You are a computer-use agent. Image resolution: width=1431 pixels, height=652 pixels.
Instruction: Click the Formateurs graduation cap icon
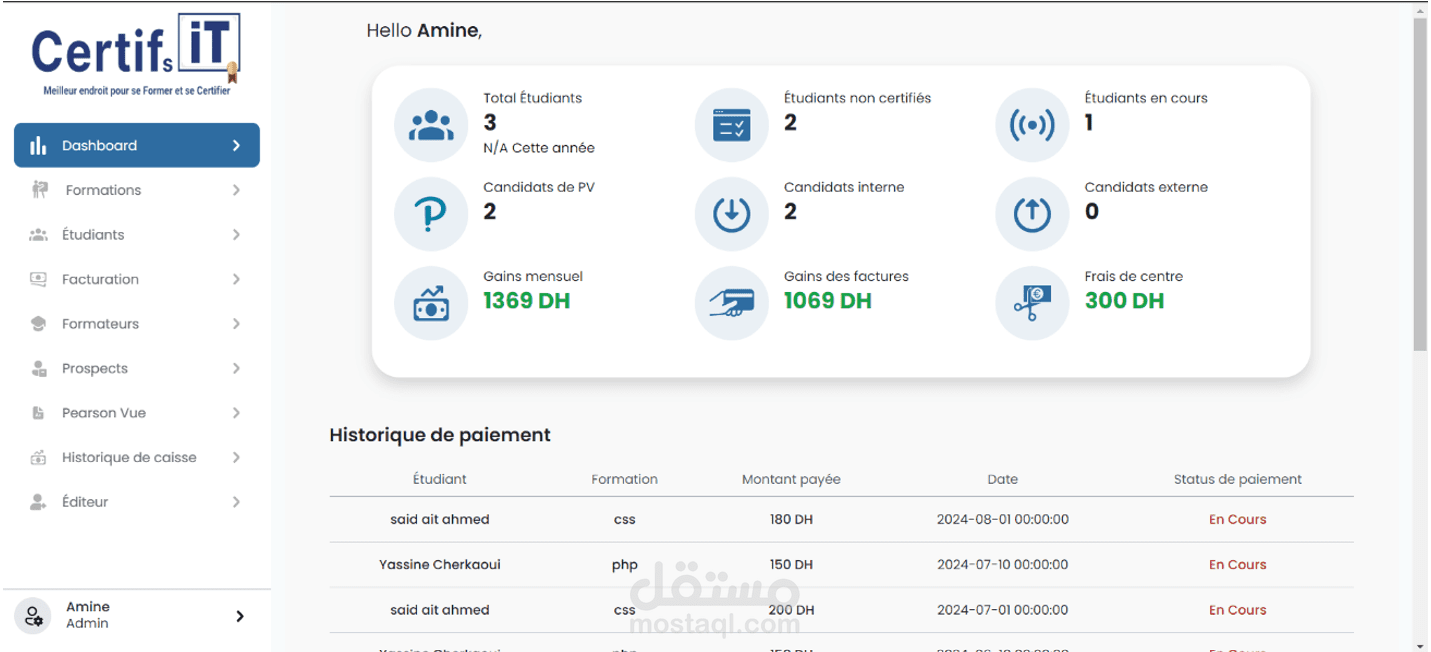(38, 324)
